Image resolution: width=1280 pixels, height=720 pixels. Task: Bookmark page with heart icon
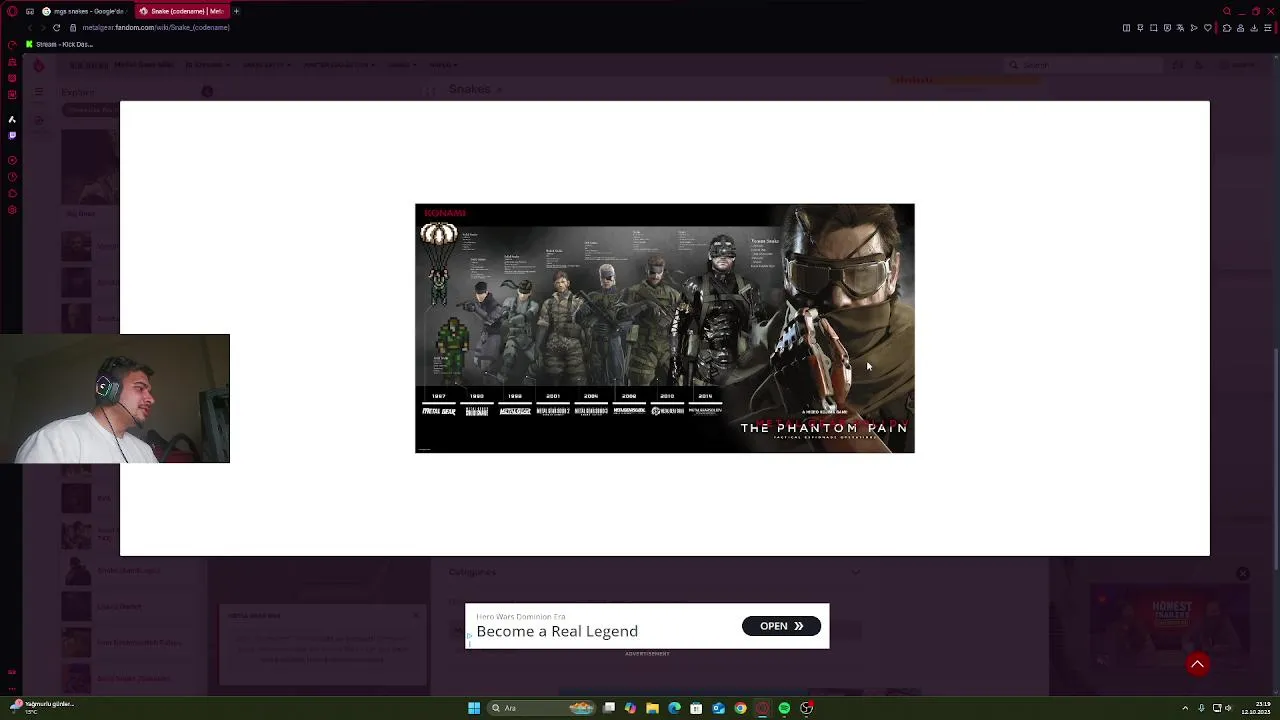(1207, 28)
